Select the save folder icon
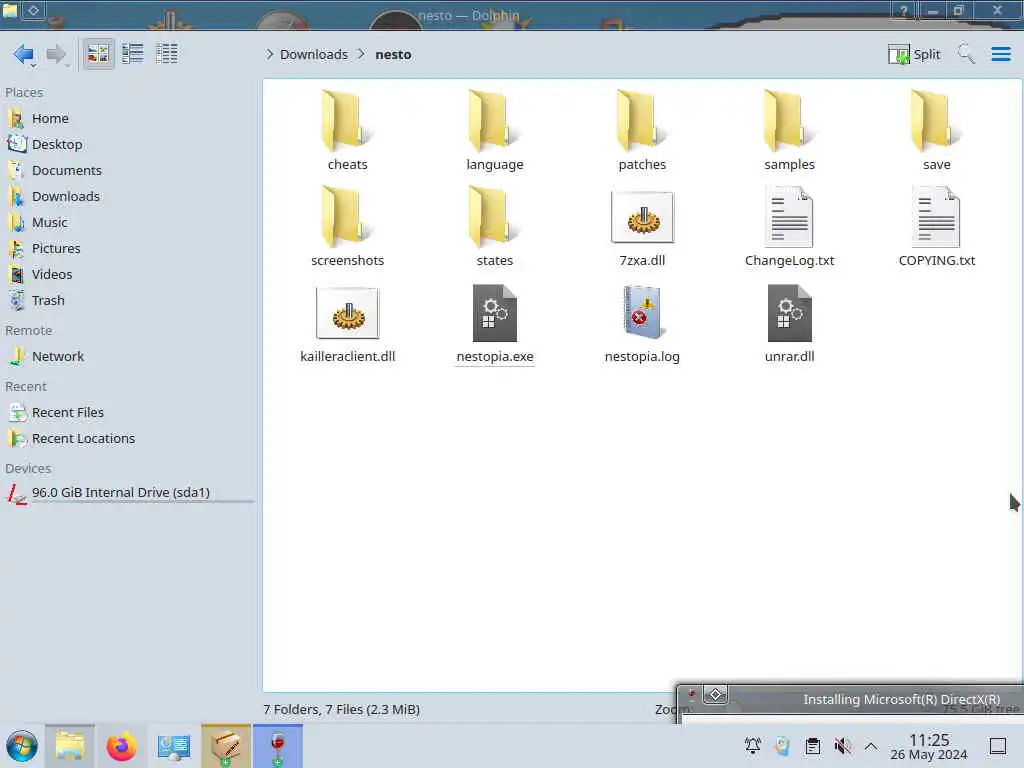The image size is (1024, 768). [936, 121]
